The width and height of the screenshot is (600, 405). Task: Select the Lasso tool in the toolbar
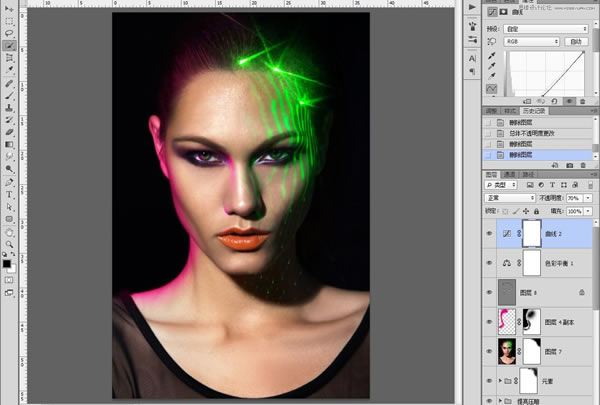(9, 32)
